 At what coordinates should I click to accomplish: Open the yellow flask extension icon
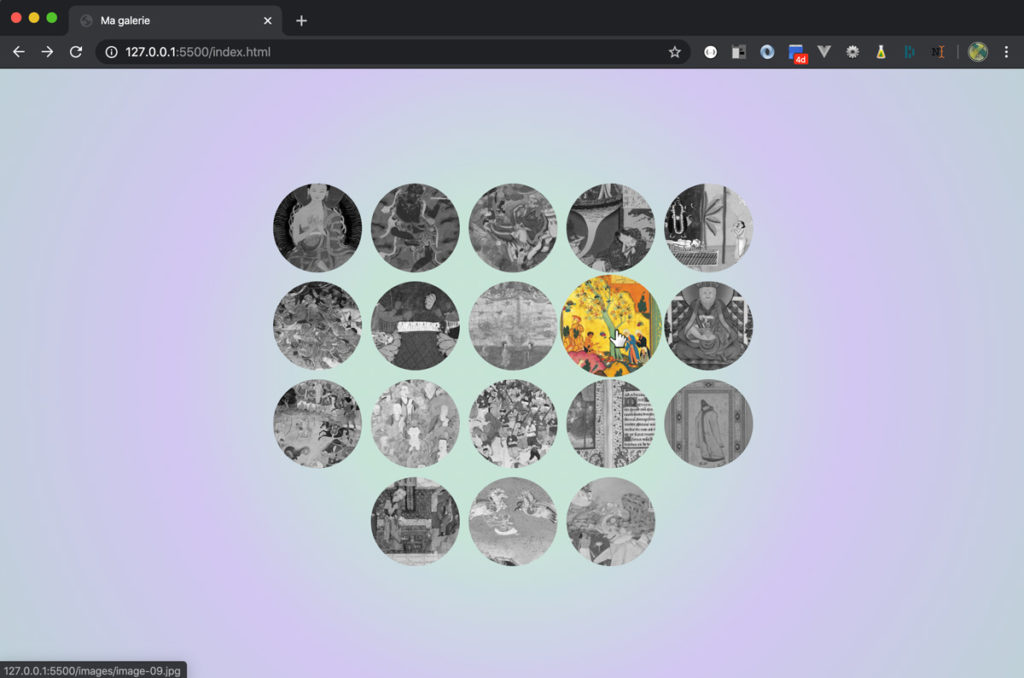[881, 52]
